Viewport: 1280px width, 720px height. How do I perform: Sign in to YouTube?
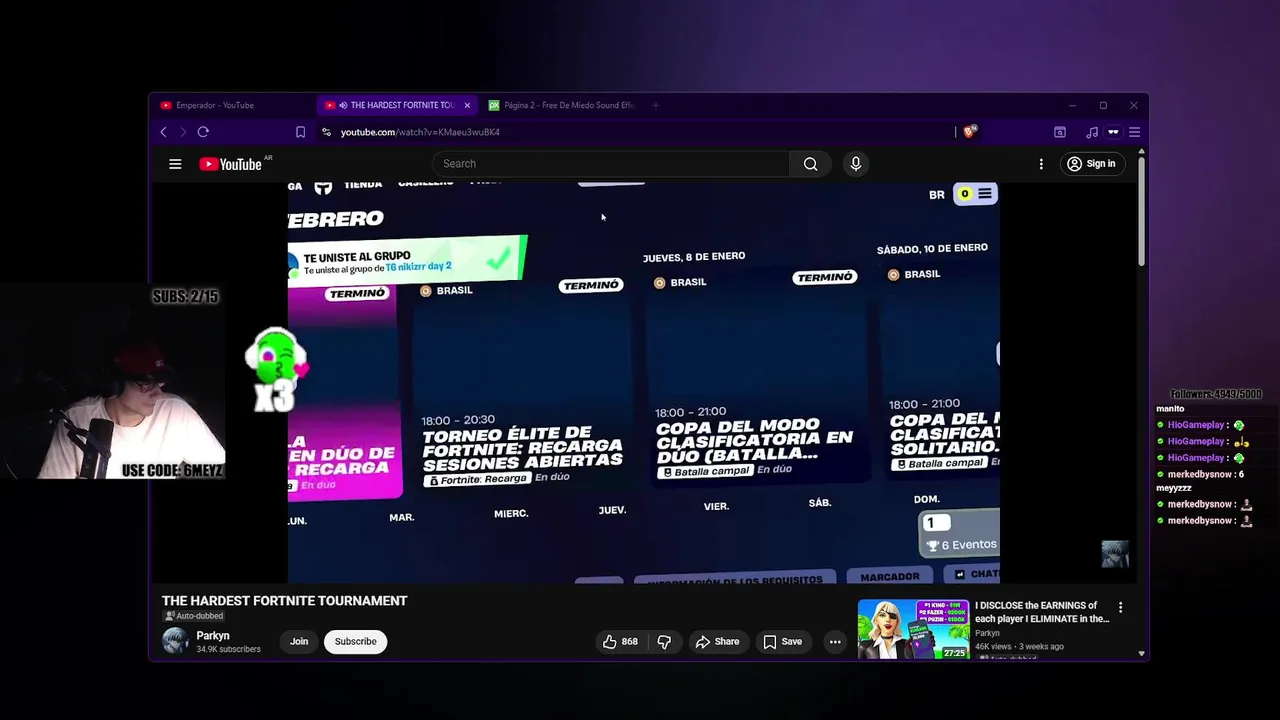click(x=1091, y=164)
